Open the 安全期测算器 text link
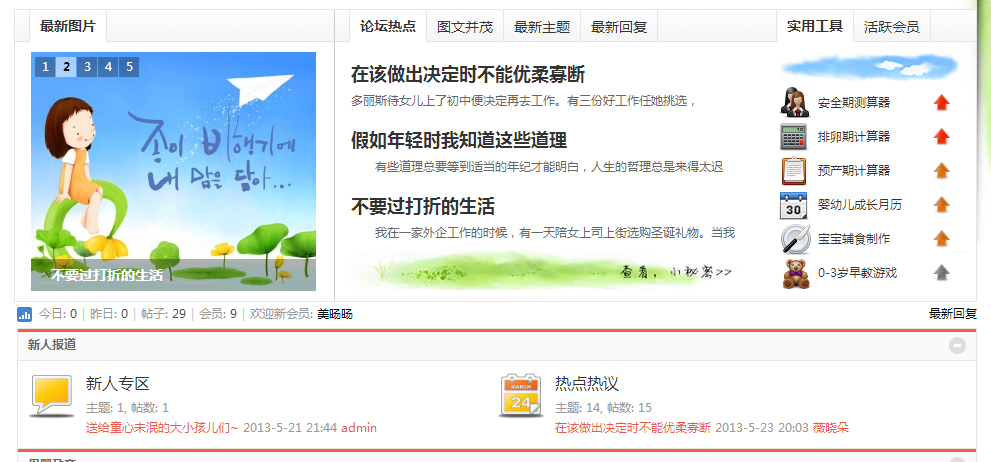991x462 pixels. click(854, 102)
